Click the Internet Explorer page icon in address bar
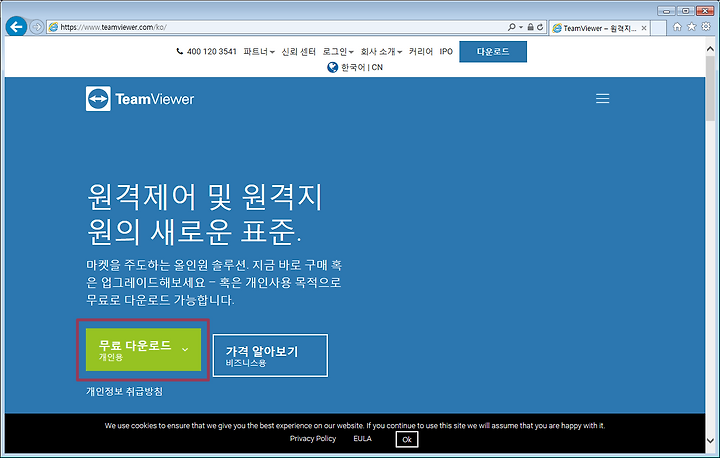Screen dimensions: 720x458 [x=54, y=27]
